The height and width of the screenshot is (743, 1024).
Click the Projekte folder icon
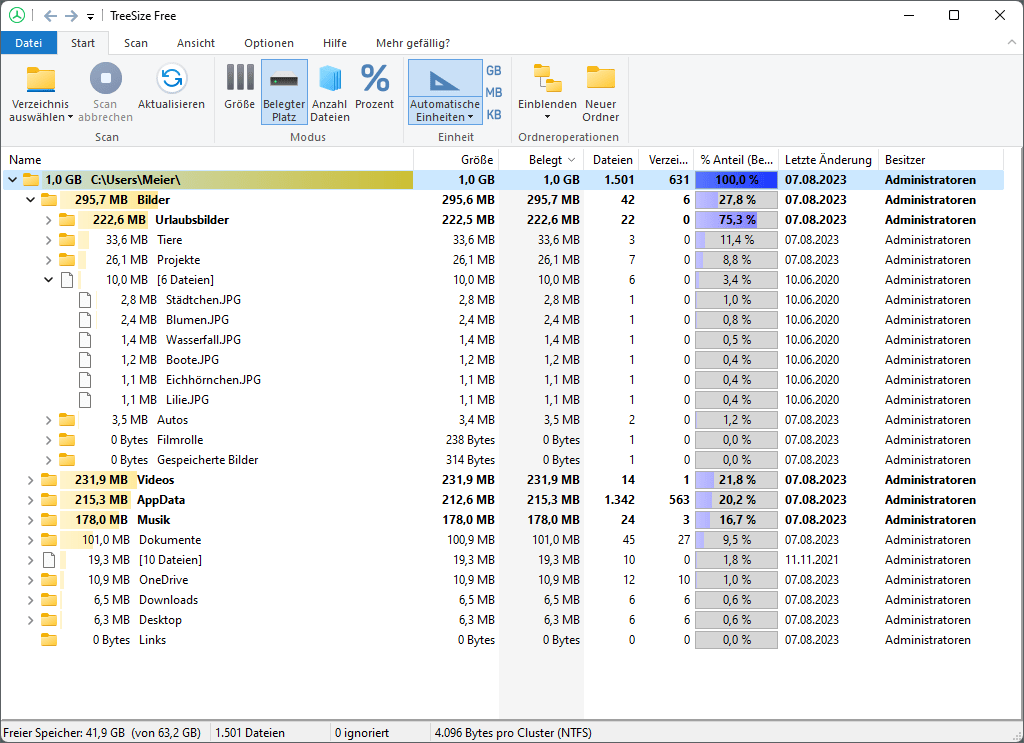click(x=67, y=260)
